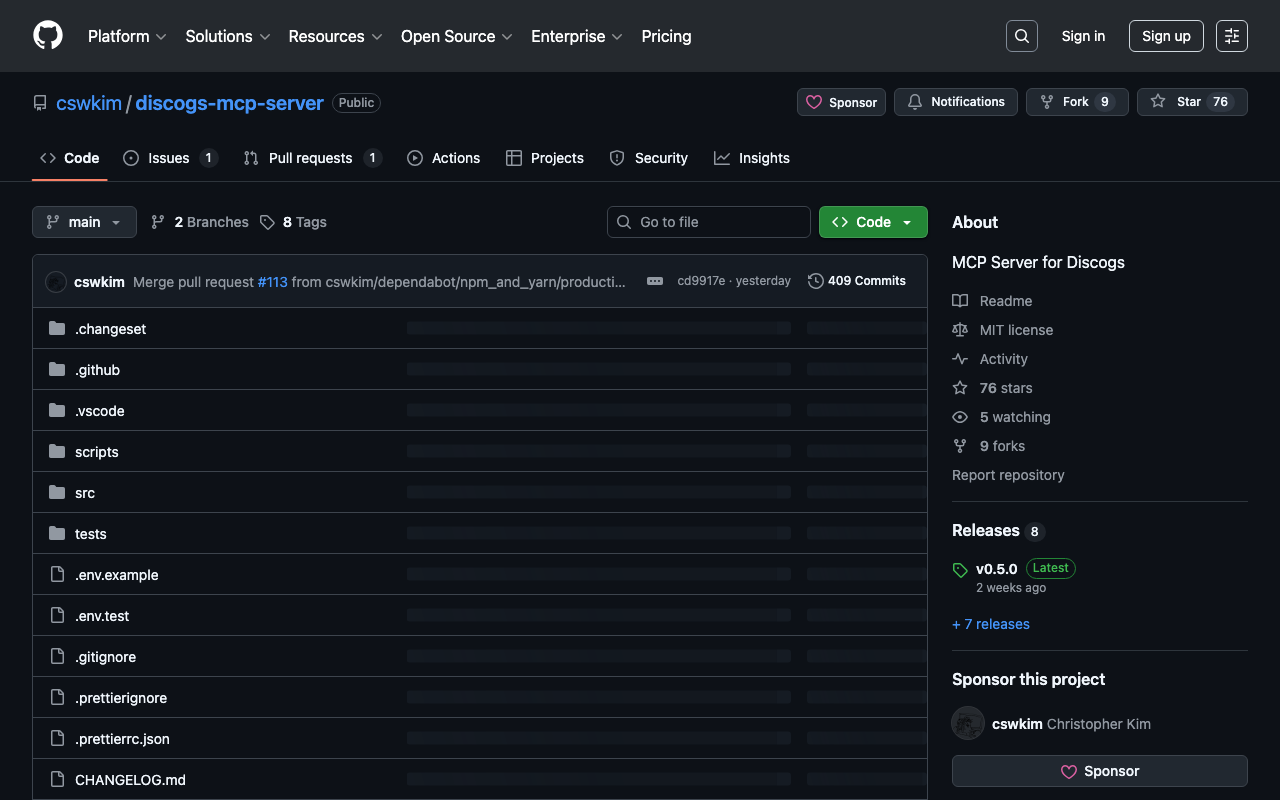Screen dimensions: 1280x800
Task: Switch to the Pull requests tab
Action: (311, 158)
